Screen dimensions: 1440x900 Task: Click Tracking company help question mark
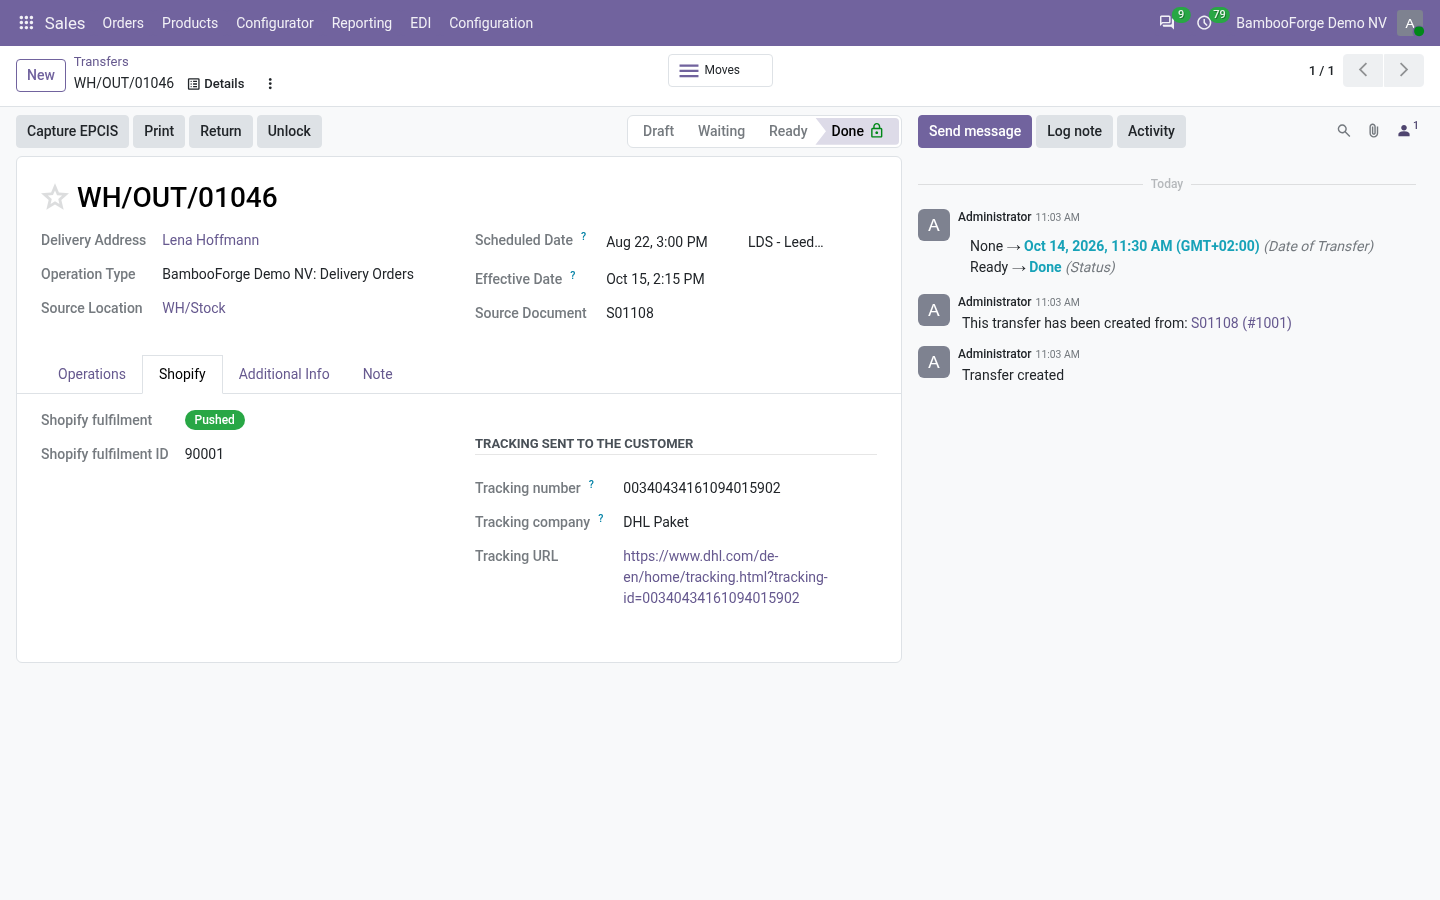pyautogui.click(x=601, y=519)
